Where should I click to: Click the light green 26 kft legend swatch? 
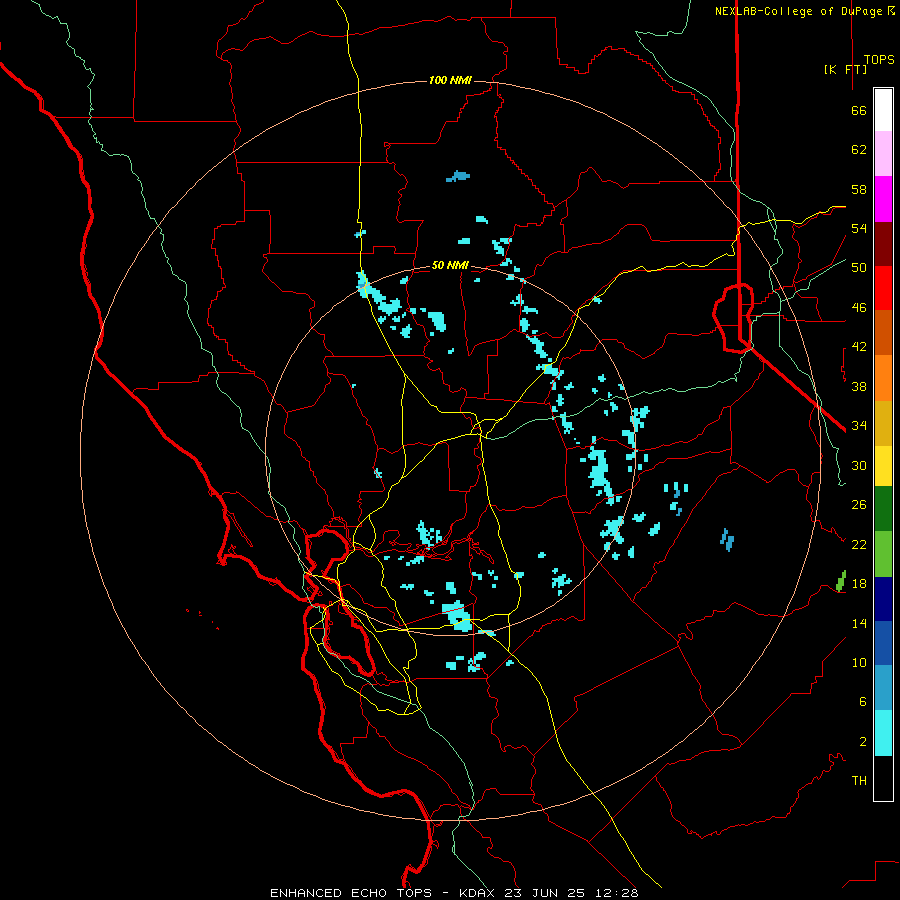coord(883,554)
